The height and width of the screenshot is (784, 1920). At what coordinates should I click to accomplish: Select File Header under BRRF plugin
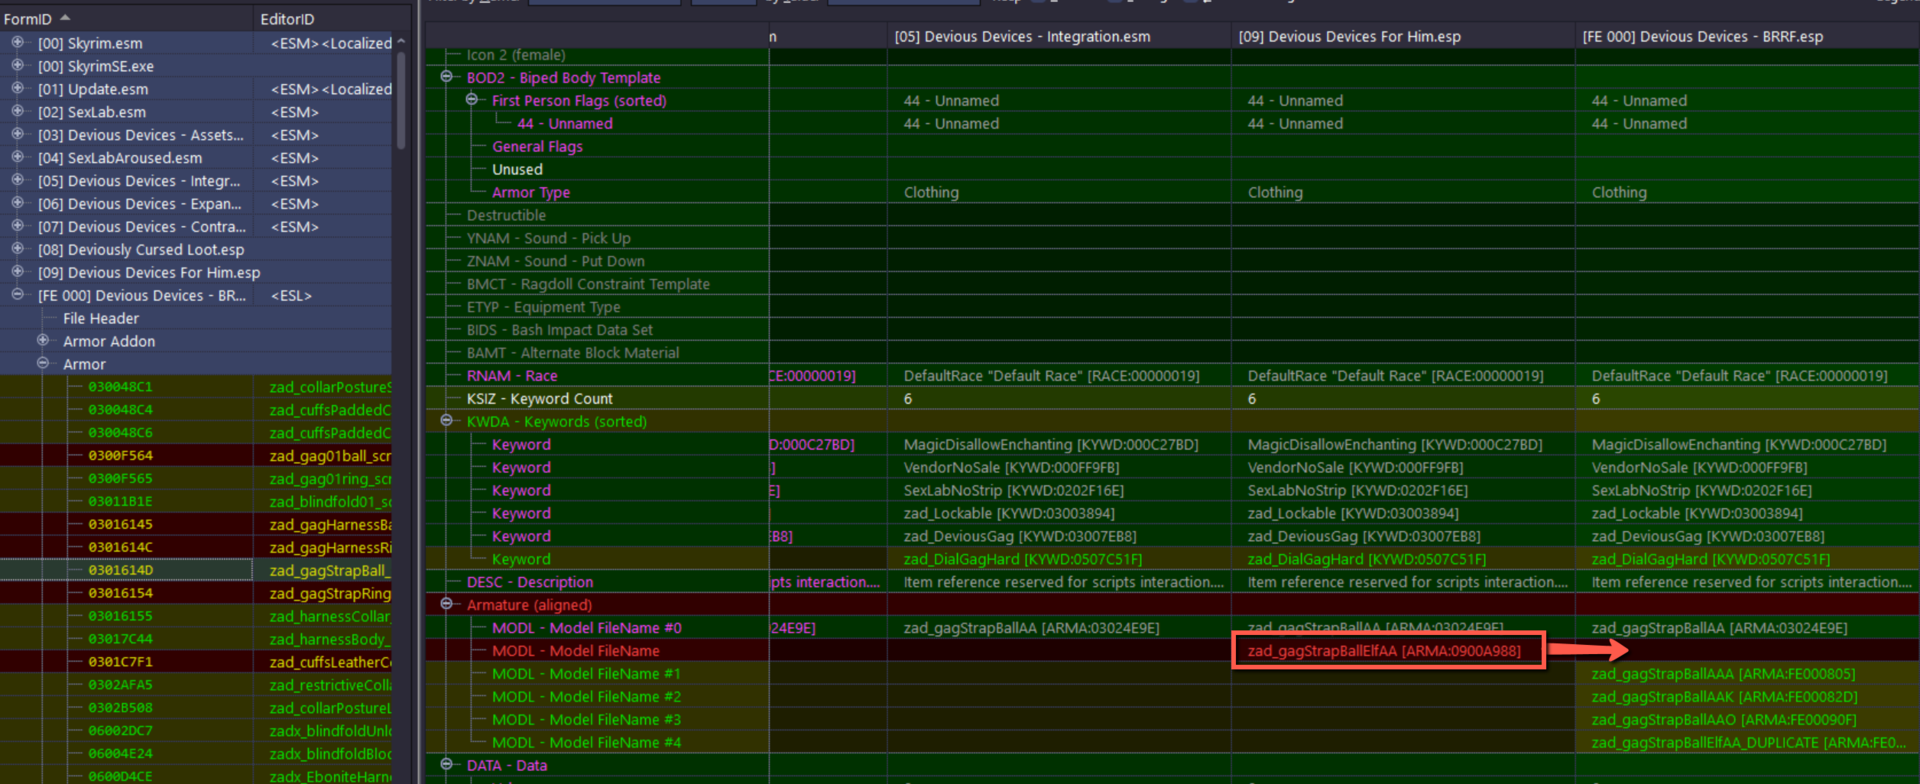point(101,318)
